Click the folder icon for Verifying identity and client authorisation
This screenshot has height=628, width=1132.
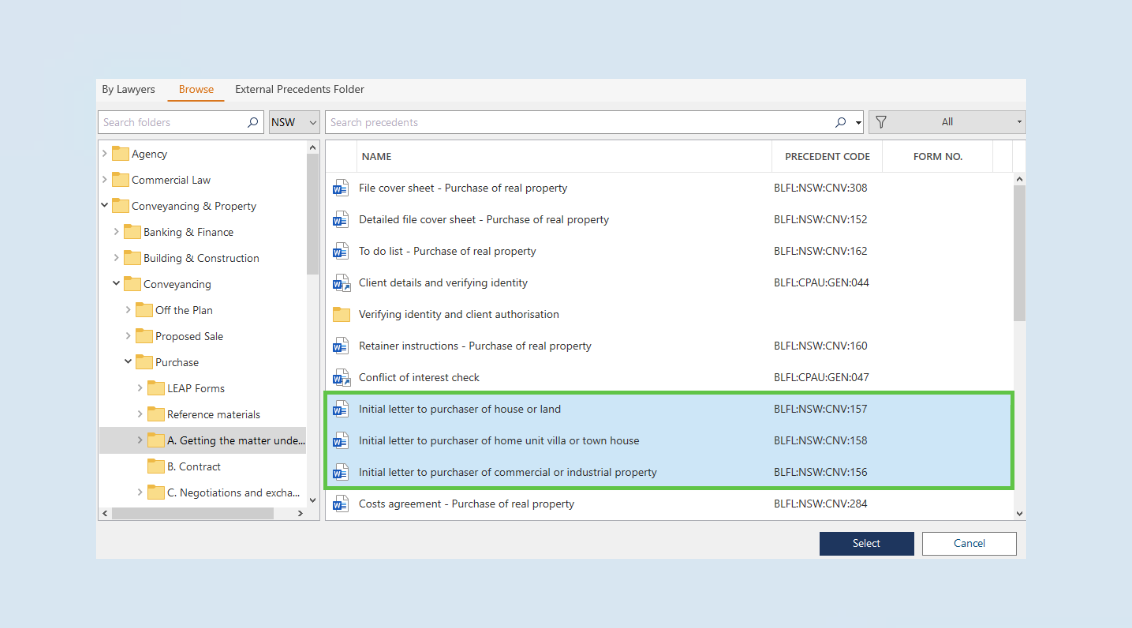[x=340, y=314]
